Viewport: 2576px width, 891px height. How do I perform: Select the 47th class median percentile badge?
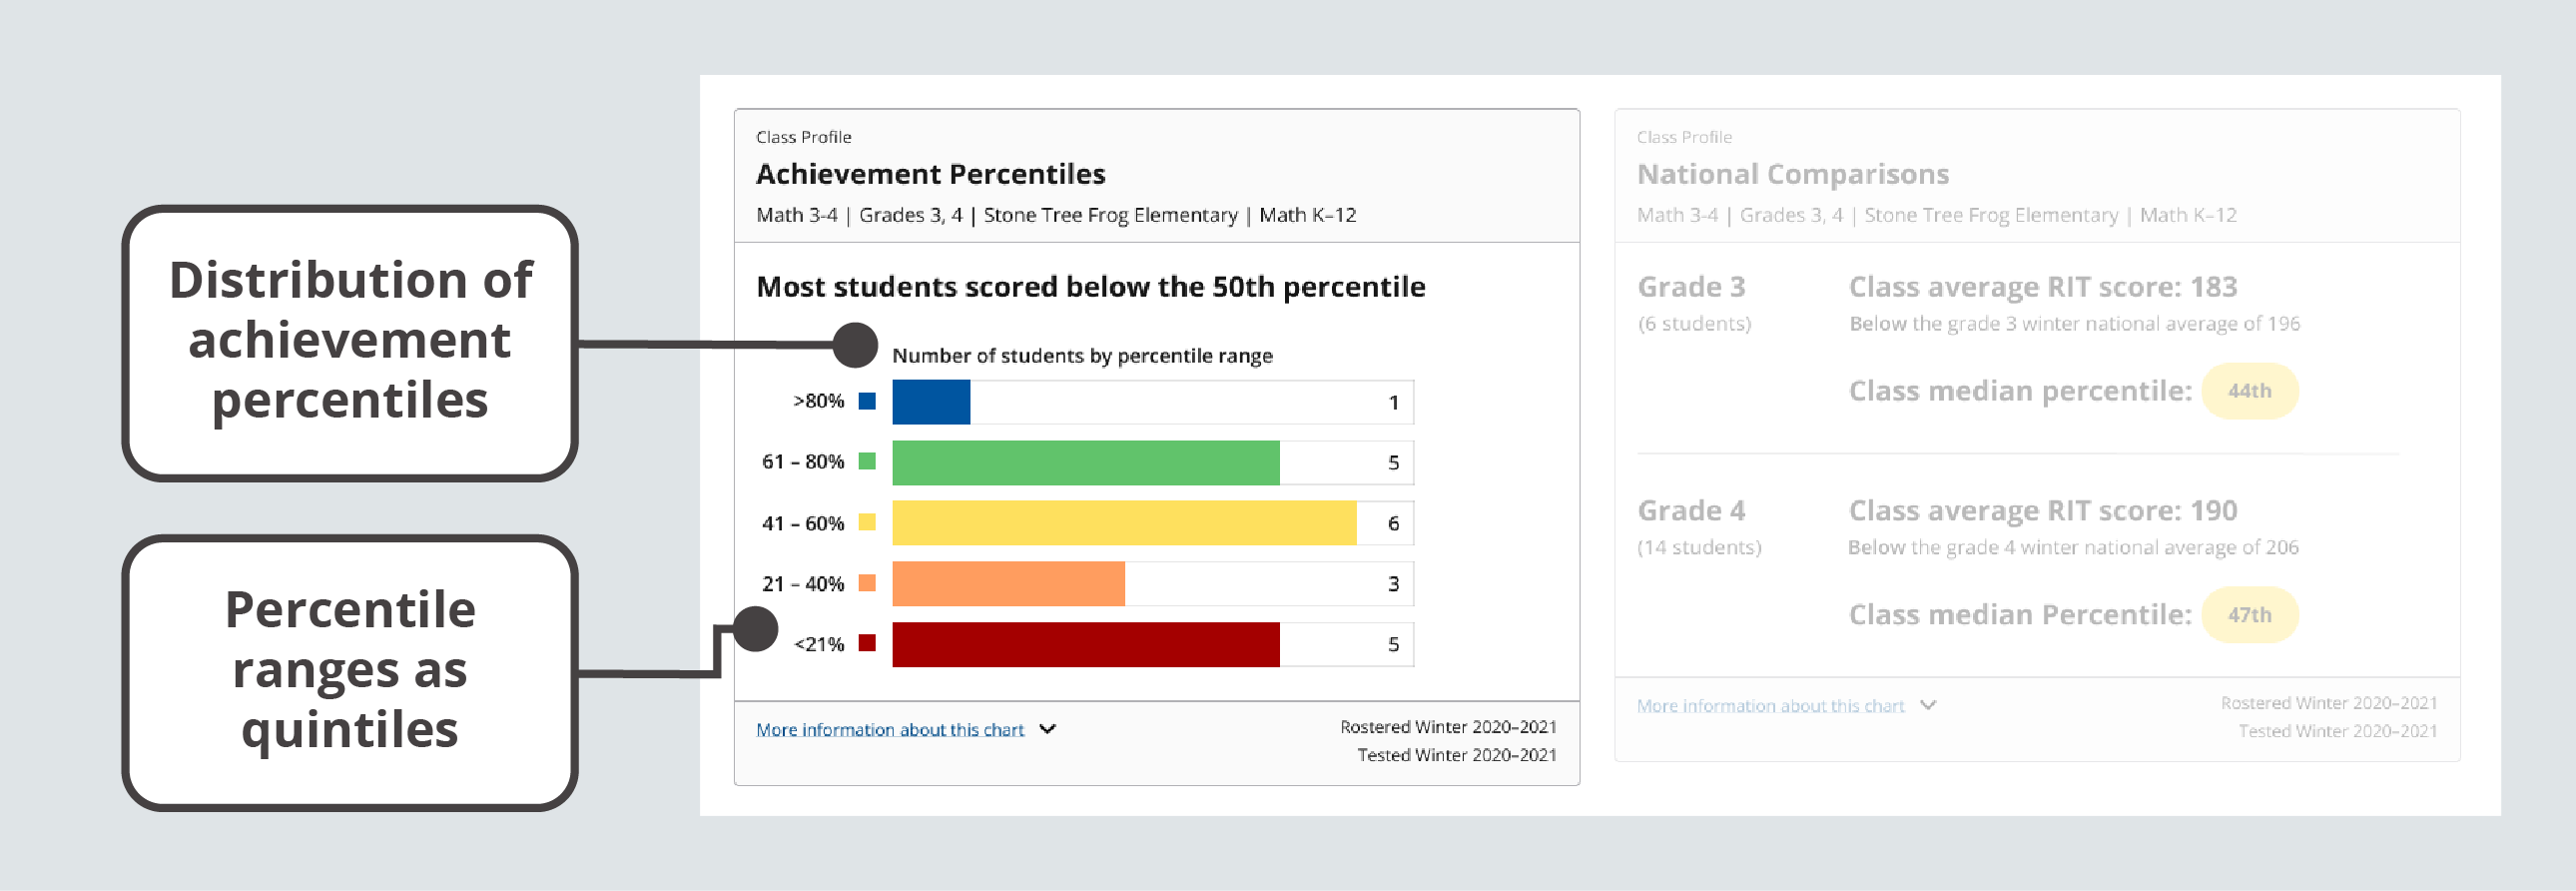click(x=2249, y=615)
